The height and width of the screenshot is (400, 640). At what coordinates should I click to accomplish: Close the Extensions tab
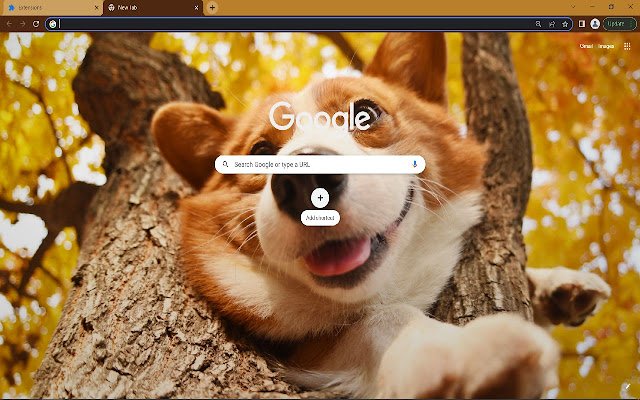tap(97, 7)
